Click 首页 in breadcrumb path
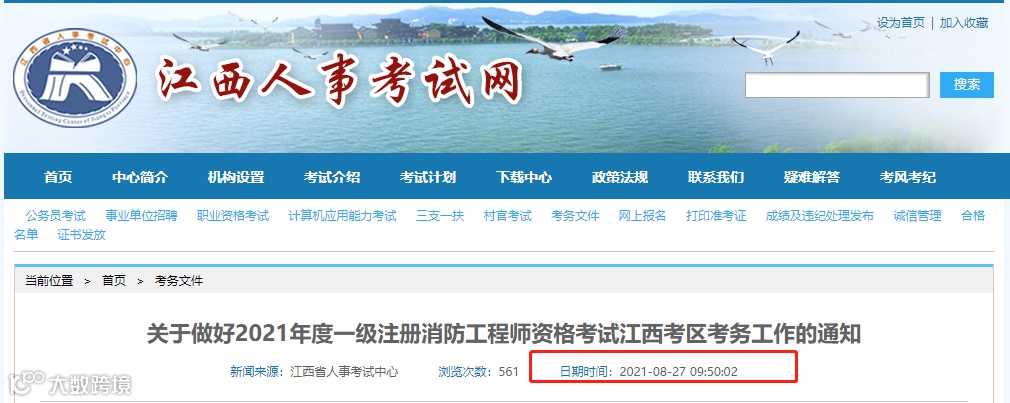This screenshot has height=403, width=1010. click(x=114, y=281)
